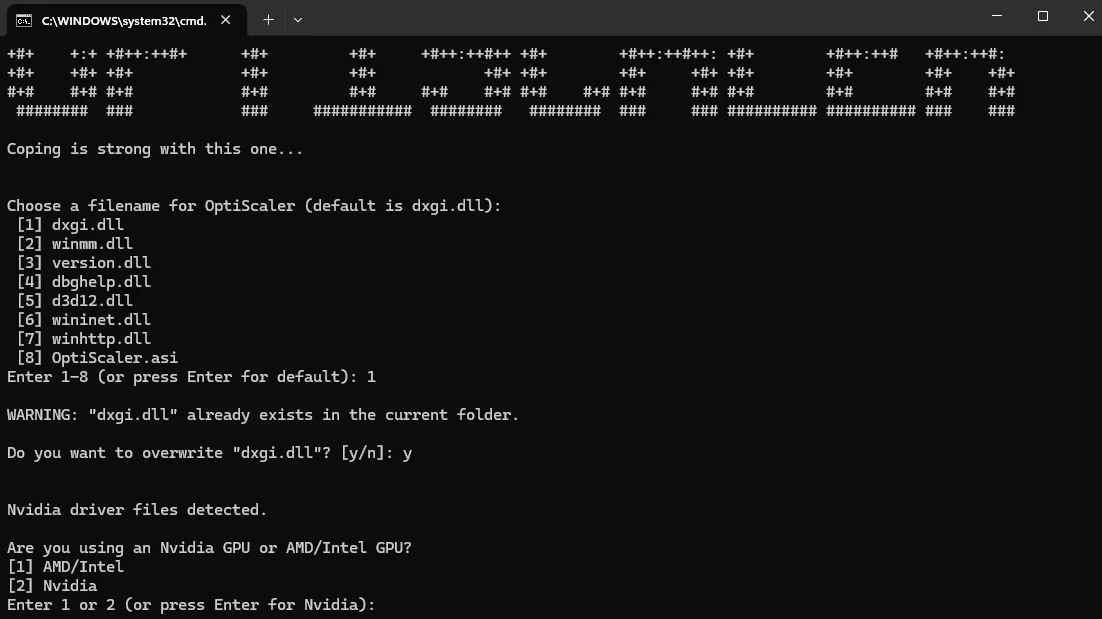Click the "[3] version.dll" option line

(83, 263)
